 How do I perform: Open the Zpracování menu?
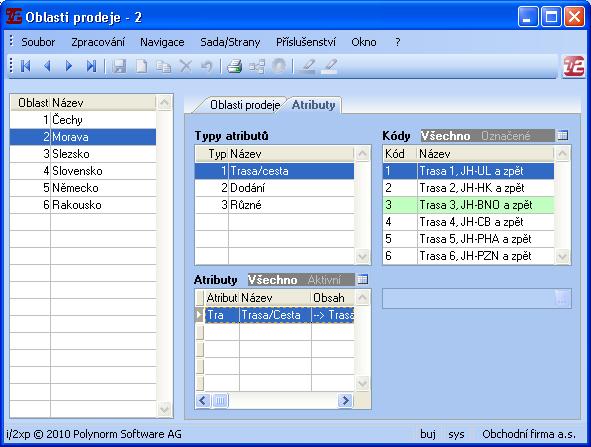tap(98, 42)
